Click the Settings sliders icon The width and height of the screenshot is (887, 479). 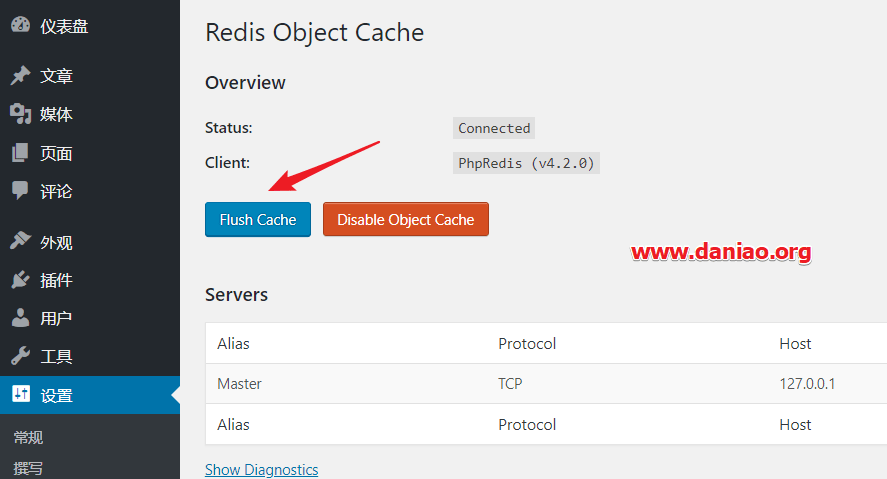pyautogui.click(x=20, y=394)
